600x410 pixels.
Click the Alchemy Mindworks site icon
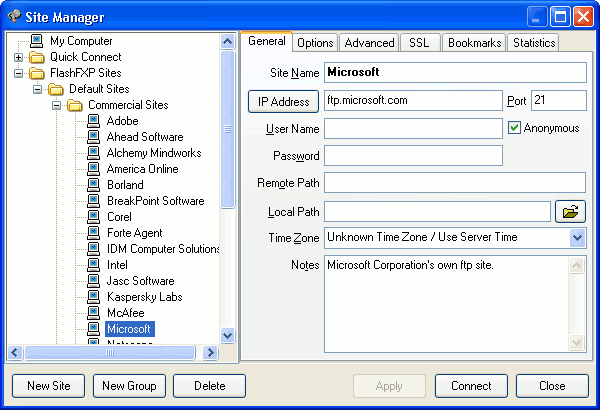pos(93,153)
